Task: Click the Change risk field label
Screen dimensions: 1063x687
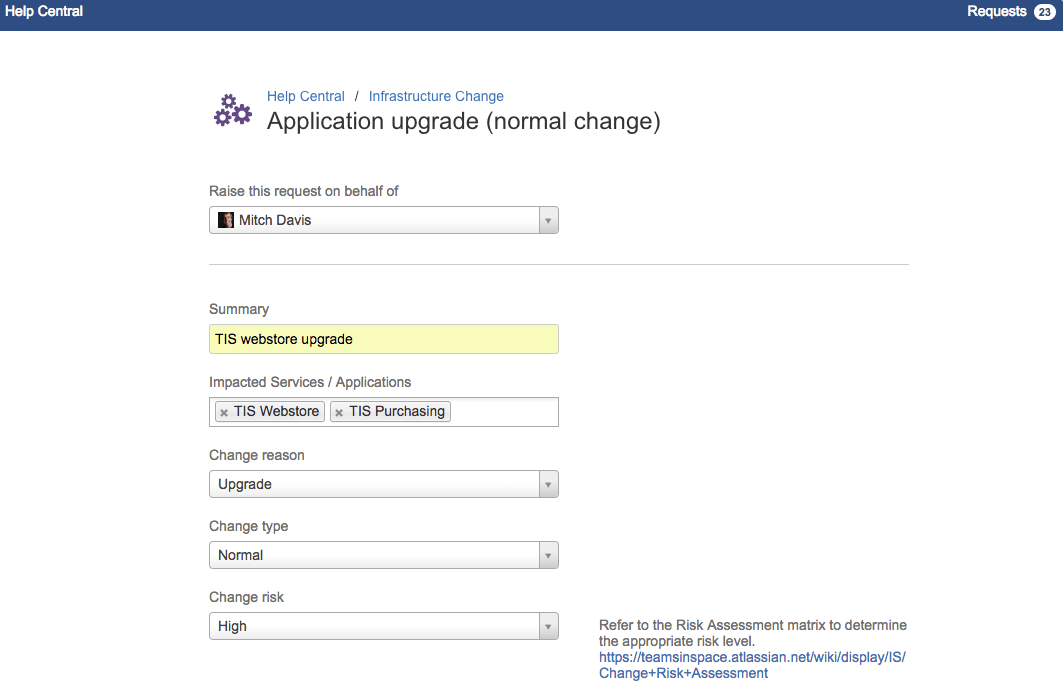Action: click(246, 597)
